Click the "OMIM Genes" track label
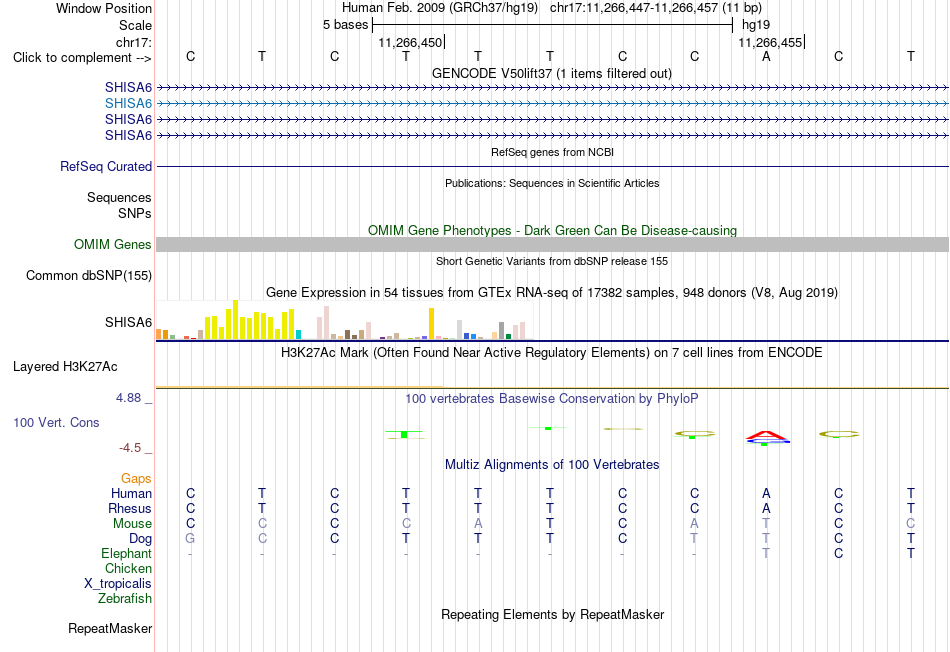The width and height of the screenshot is (950, 652). click(x=112, y=244)
